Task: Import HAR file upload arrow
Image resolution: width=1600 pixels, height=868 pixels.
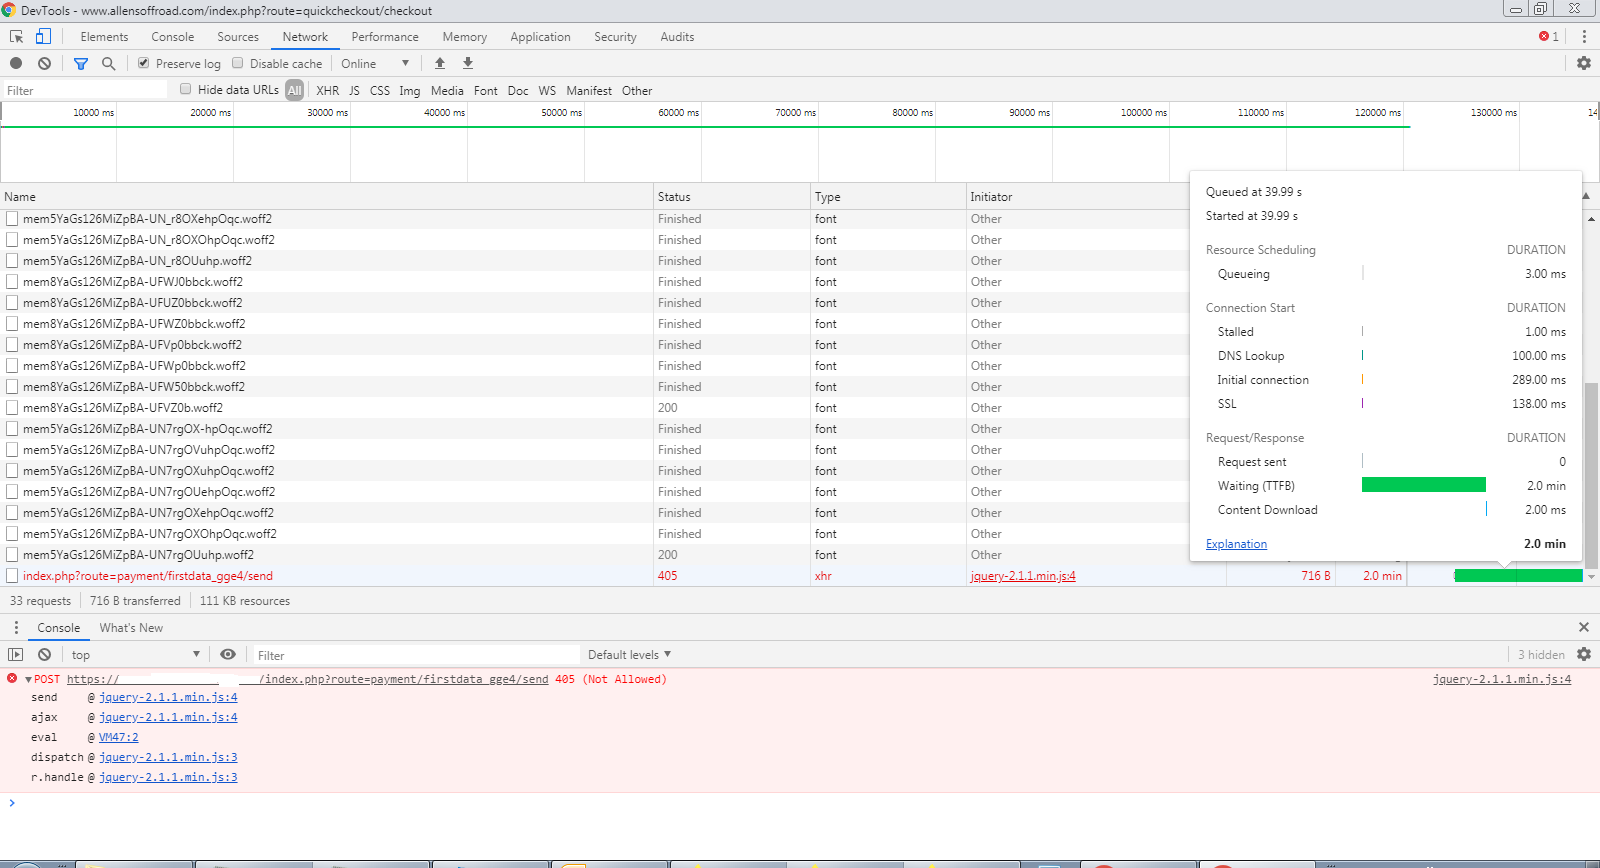Action: click(440, 63)
